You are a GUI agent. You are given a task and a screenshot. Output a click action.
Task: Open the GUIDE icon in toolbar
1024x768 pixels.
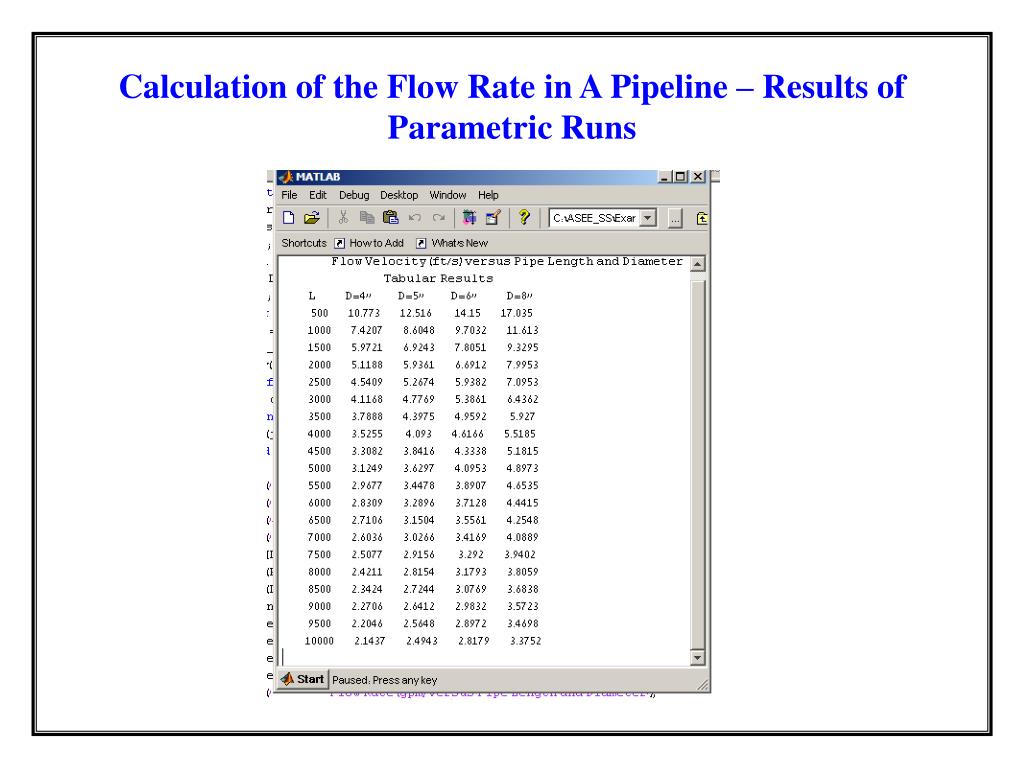coord(493,217)
